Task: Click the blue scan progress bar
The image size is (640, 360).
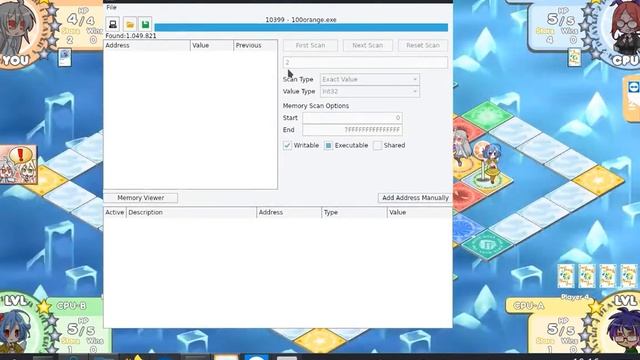Action: (x=301, y=27)
